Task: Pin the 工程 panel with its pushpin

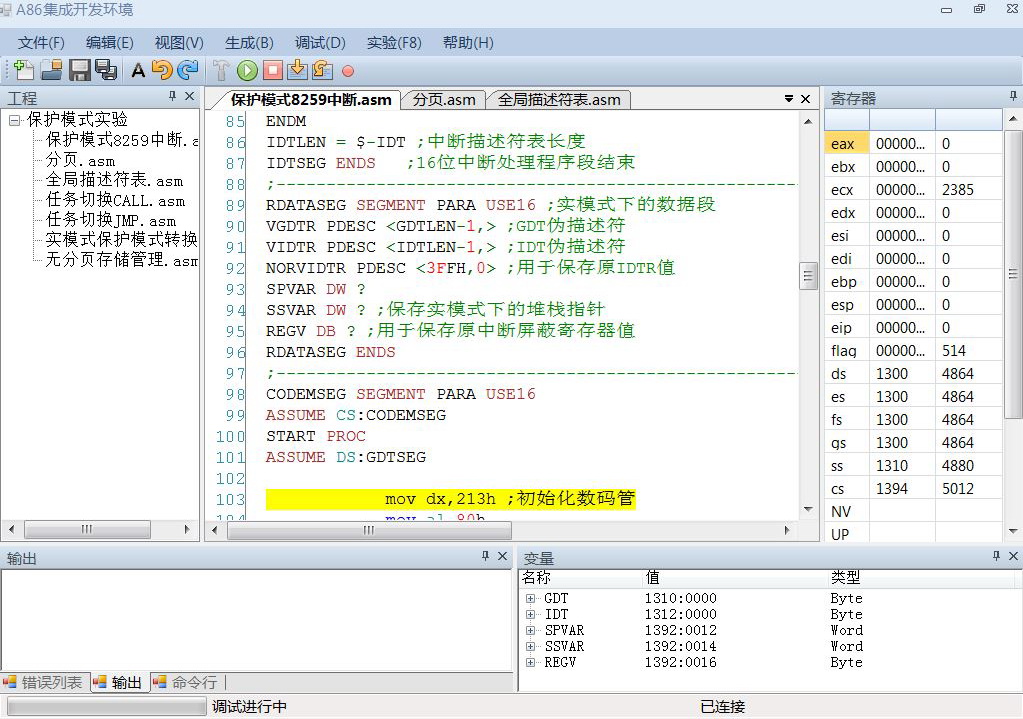Action: (x=174, y=97)
